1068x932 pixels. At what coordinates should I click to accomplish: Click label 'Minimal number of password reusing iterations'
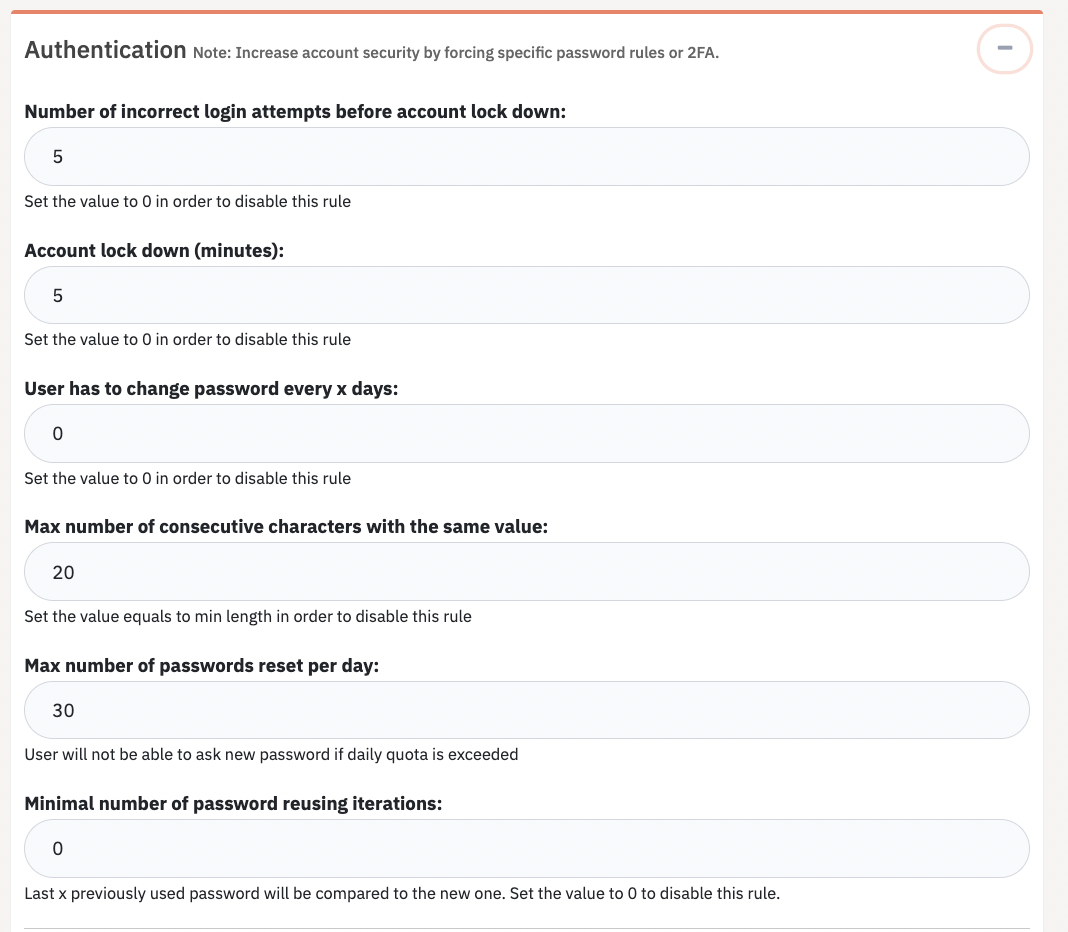(233, 804)
